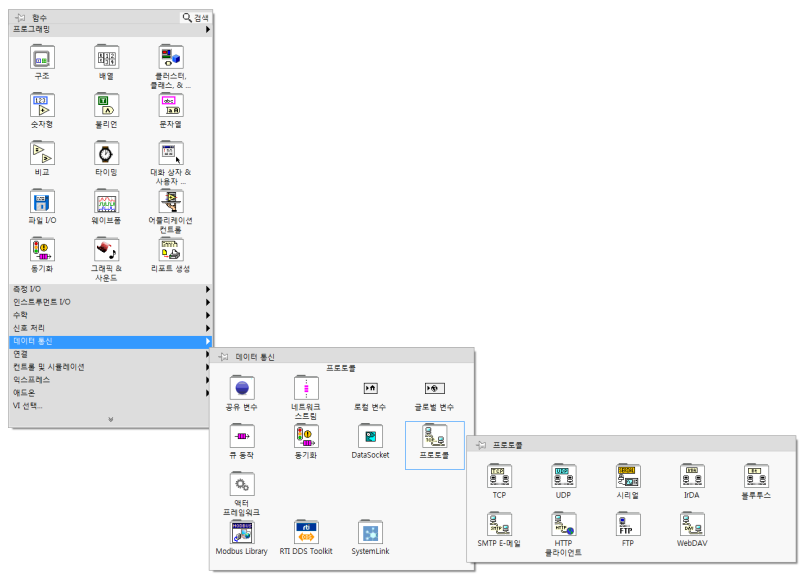This screenshot has height=578, width=800.
Task: Open the 구조 (Structures) palette icon
Action: [42, 57]
